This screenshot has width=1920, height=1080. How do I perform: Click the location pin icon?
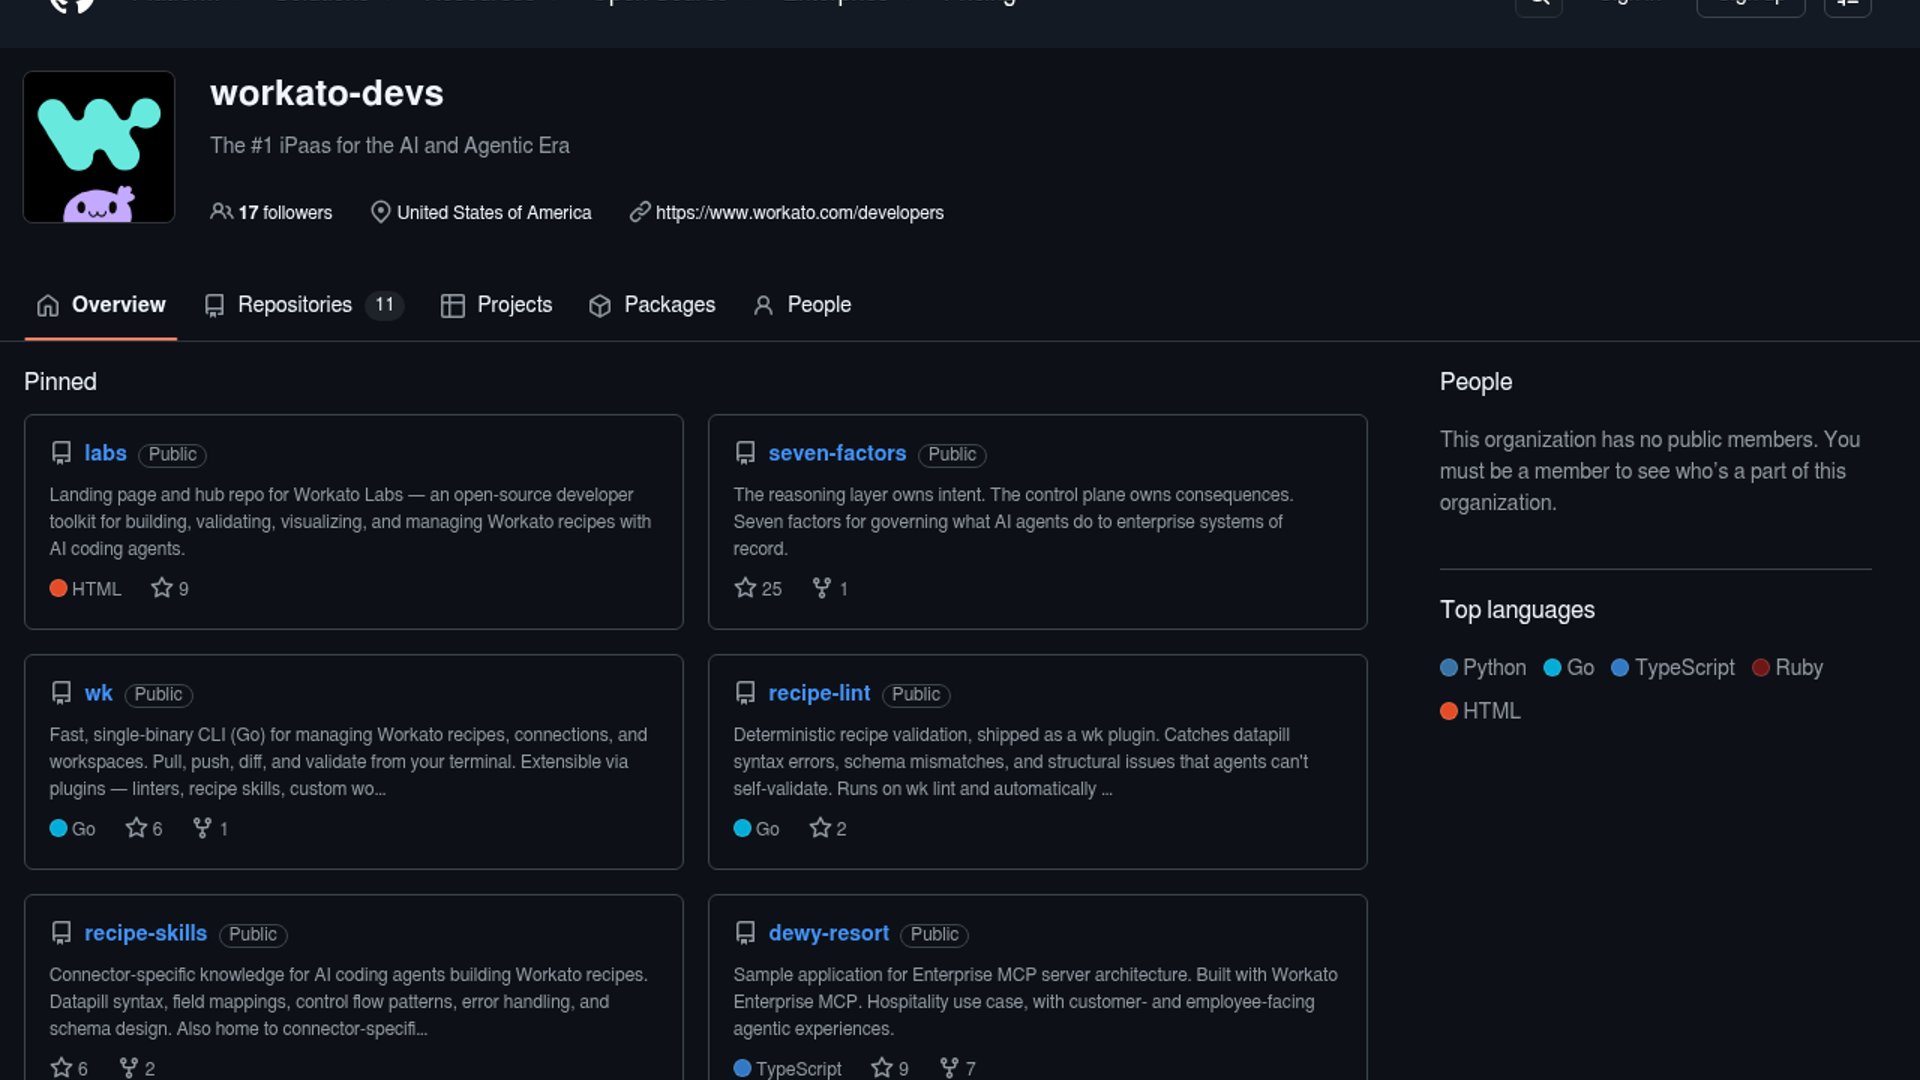tap(380, 212)
